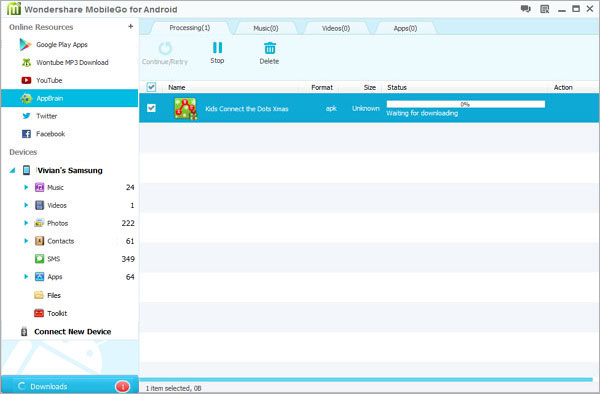
Task: Collapse Vivian's Samsung device tree
Action: tap(12, 171)
